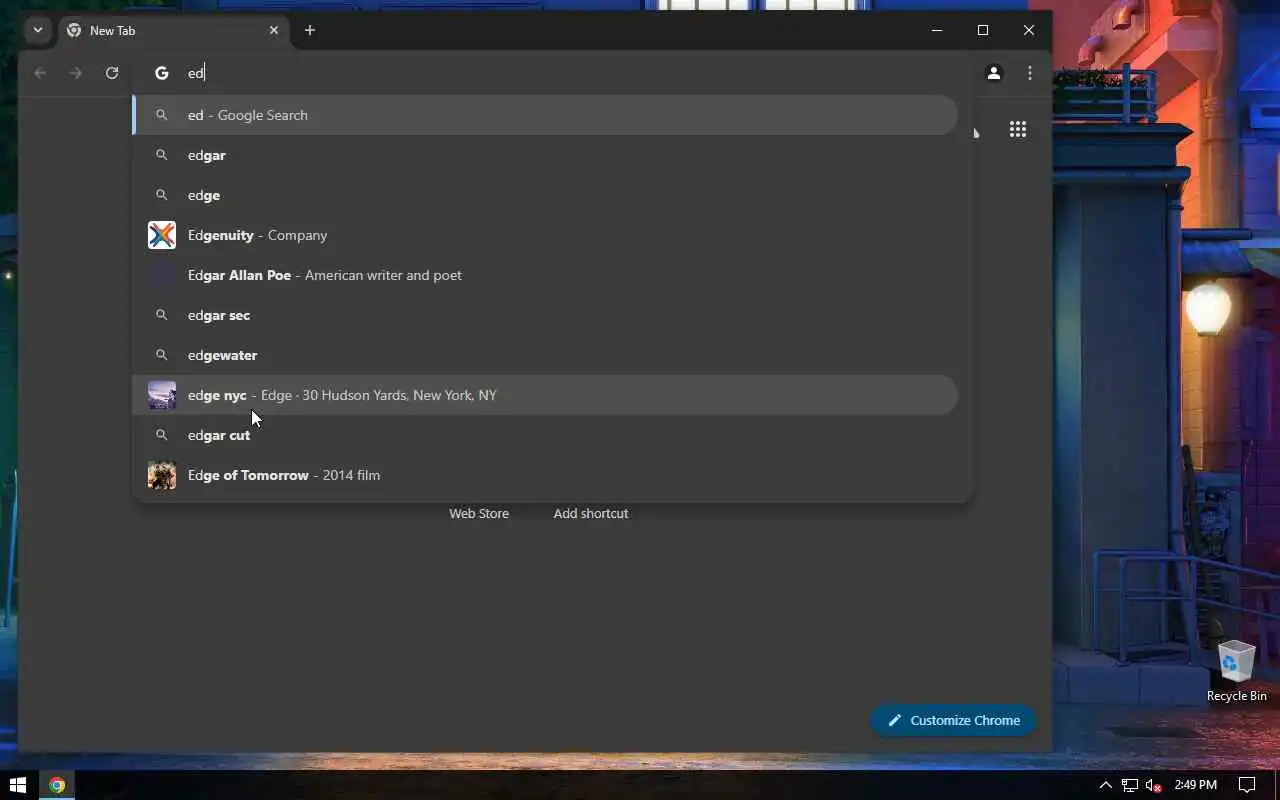Open the clock showing 2:49 PM
This screenshot has height=800, width=1280.
point(1195,785)
